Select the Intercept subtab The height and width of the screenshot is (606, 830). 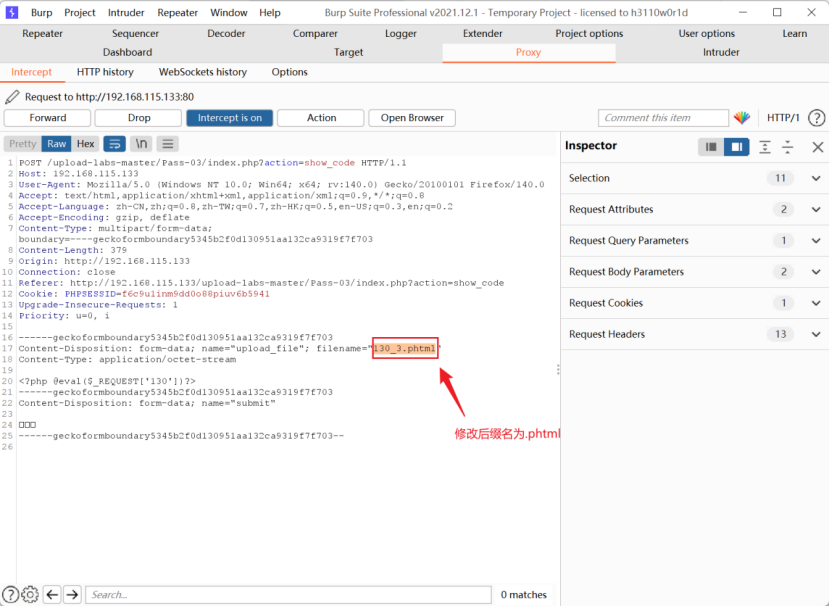point(31,72)
